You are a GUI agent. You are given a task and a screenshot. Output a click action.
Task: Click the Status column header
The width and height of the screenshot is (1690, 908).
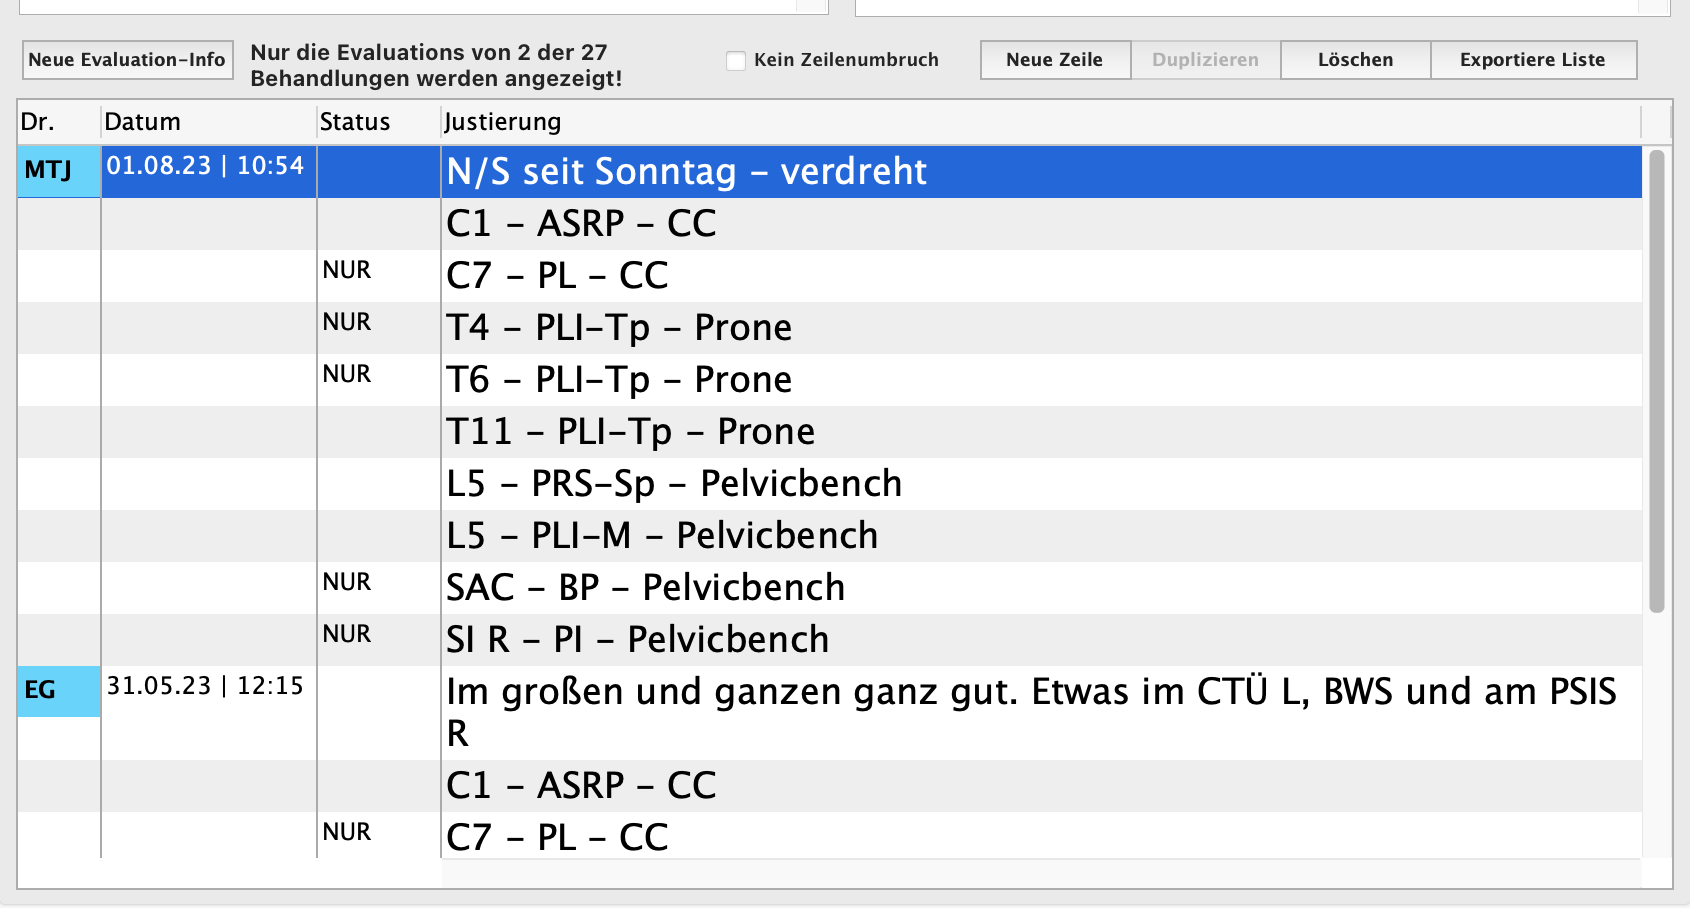(x=378, y=122)
